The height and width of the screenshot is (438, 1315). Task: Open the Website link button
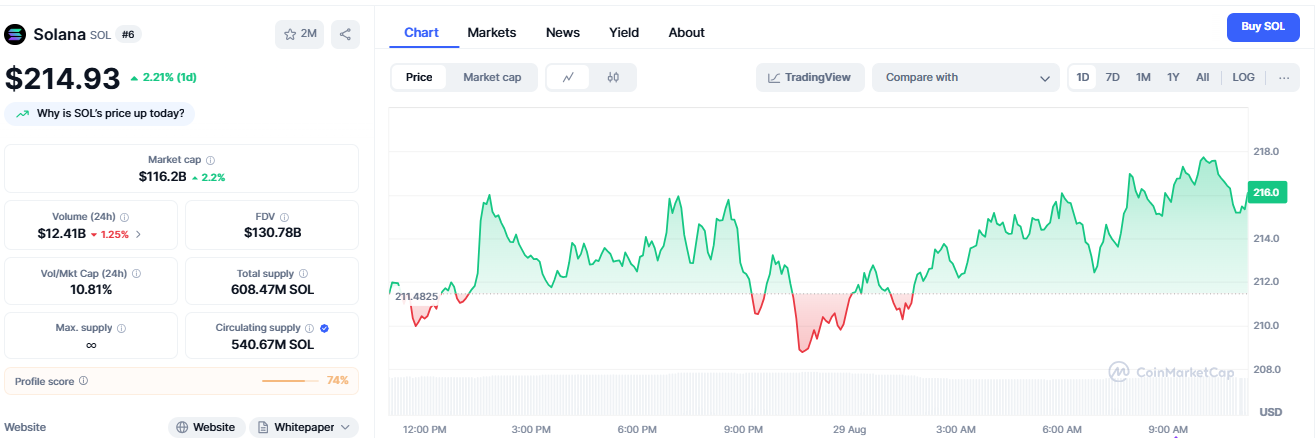(206, 427)
